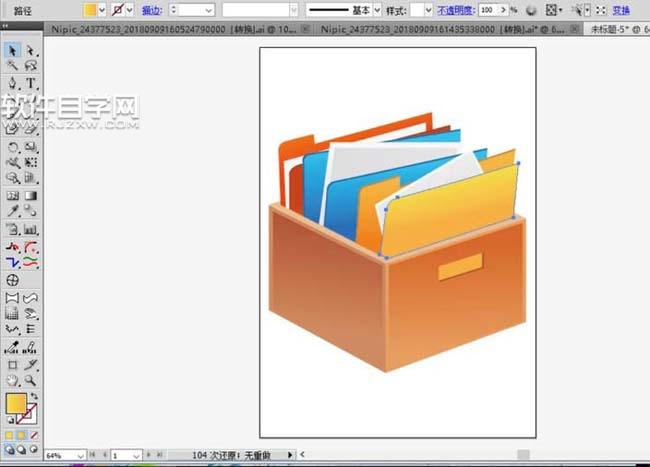Switch to second Nipic ...1435338000 document tab
Screen dimensions: 650x467
443,29
